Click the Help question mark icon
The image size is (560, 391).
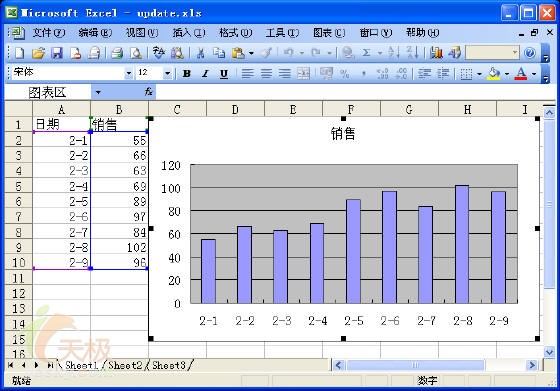pyautogui.click(x=530, y=53)
